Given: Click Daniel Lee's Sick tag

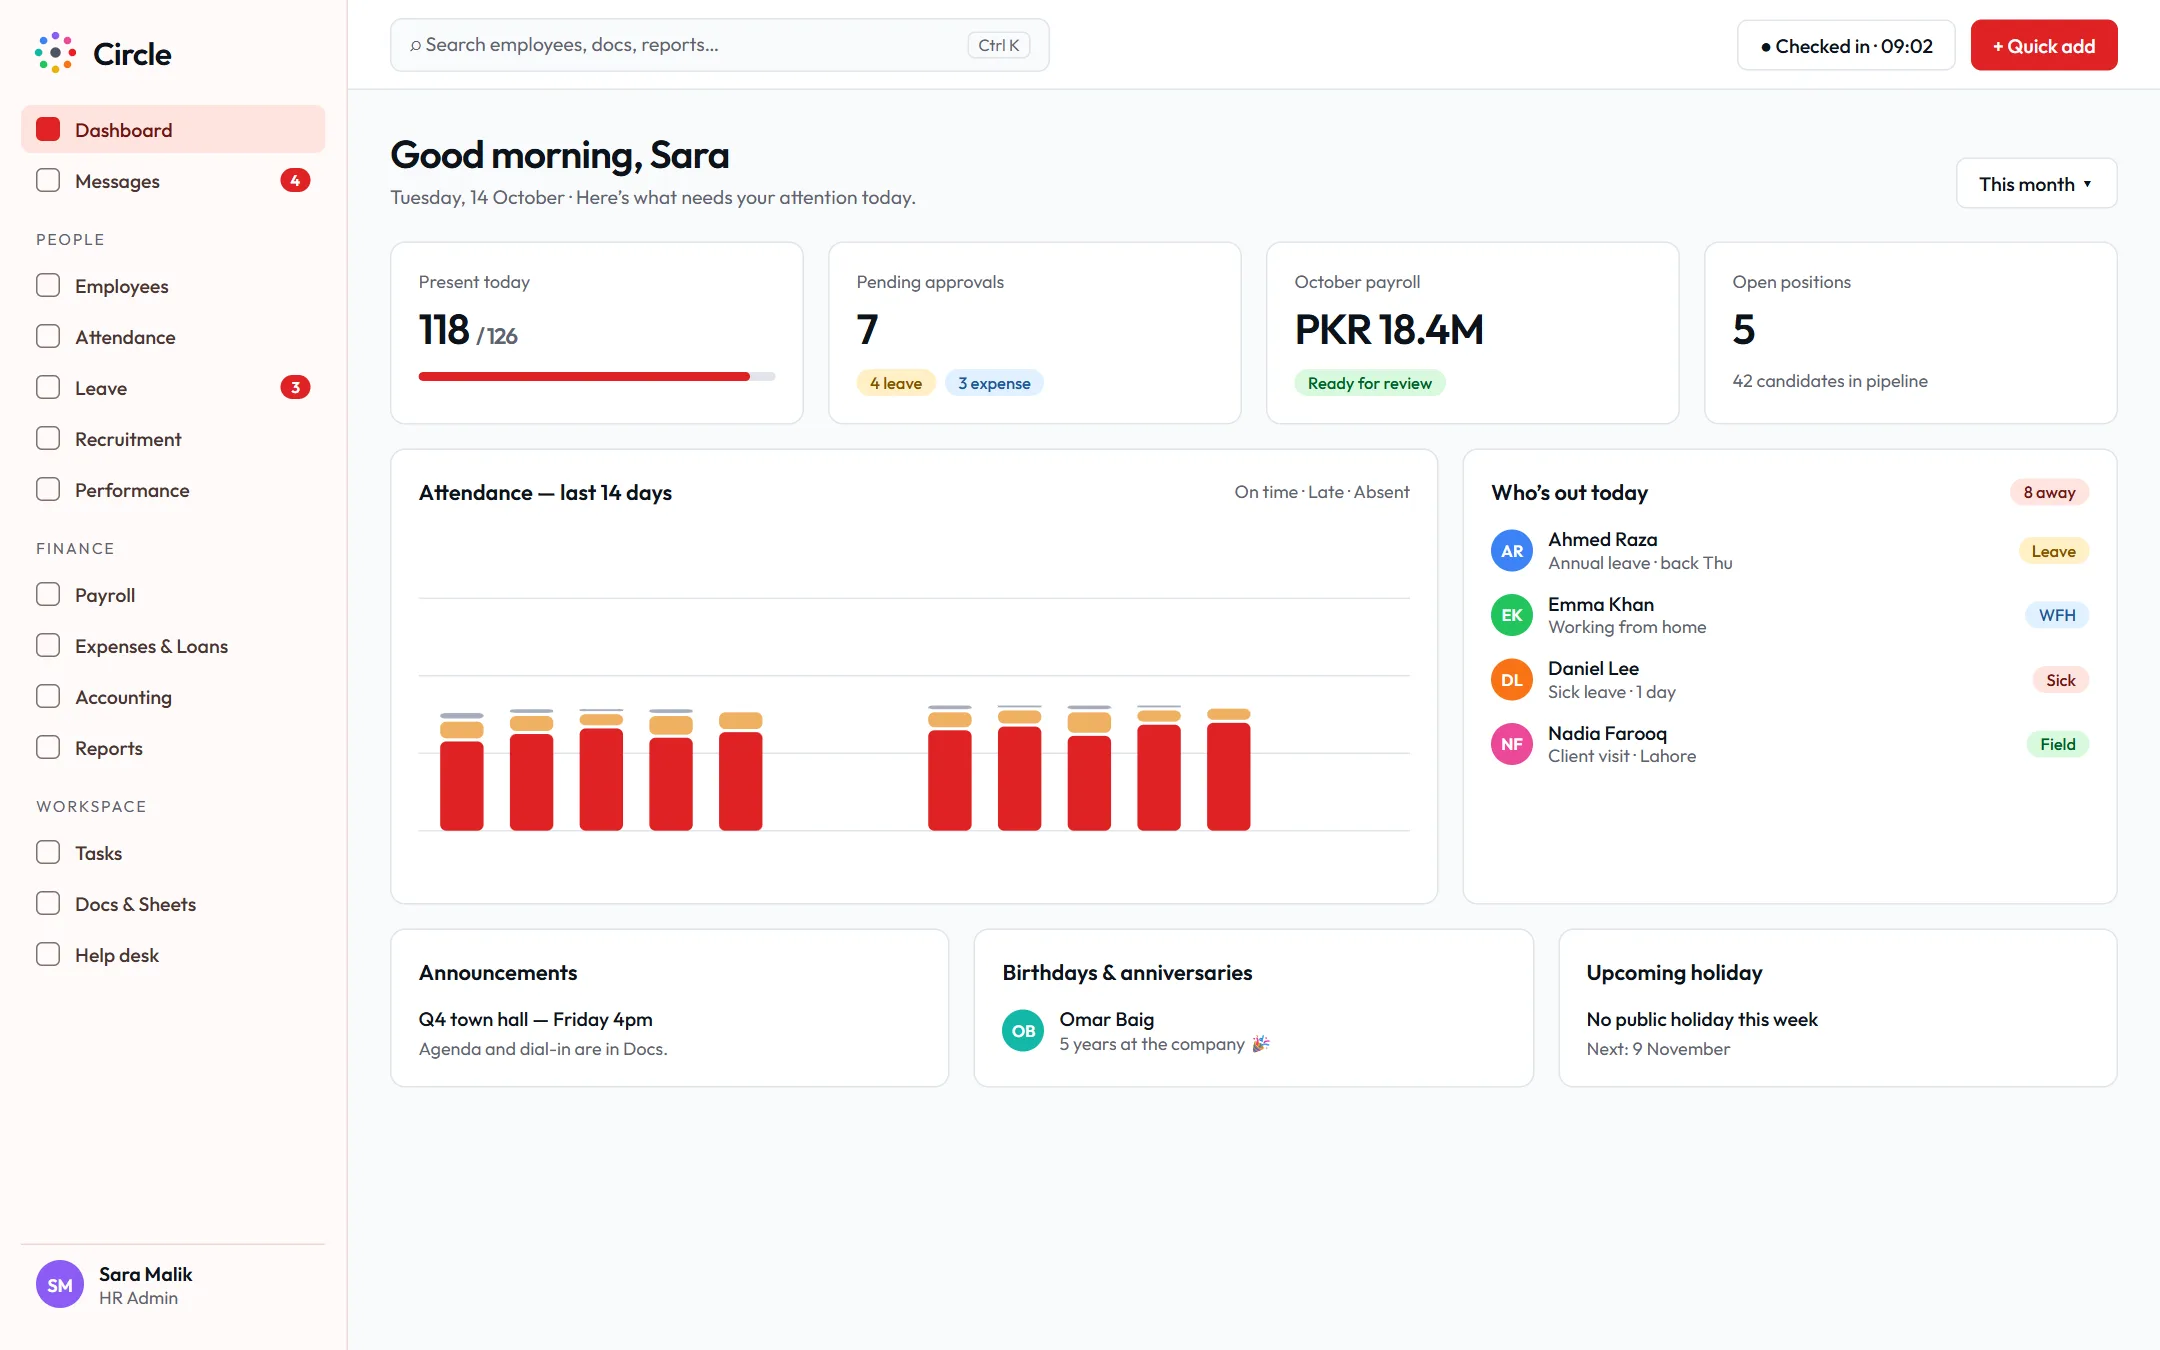Looking at the screenshot, I should pos(2060,680).
